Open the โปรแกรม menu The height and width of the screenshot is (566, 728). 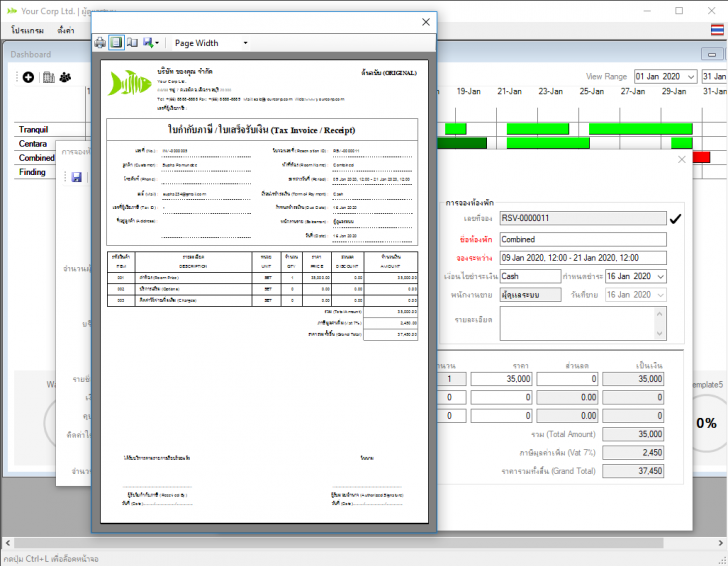28,31
